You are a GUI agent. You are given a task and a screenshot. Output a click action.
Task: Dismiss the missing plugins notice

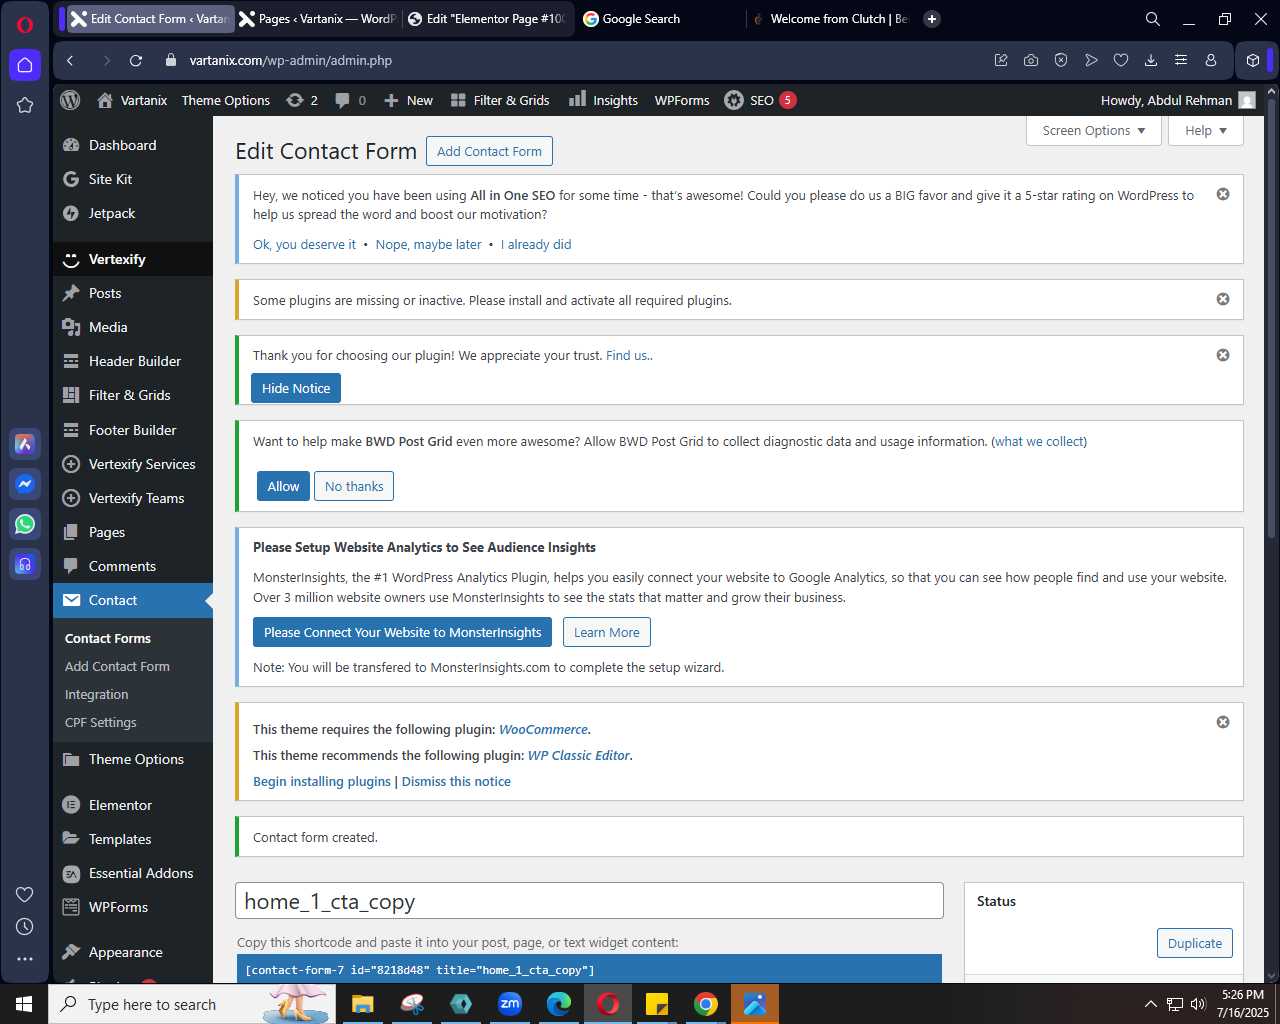pyautogui.click(x=1223, y=299)
